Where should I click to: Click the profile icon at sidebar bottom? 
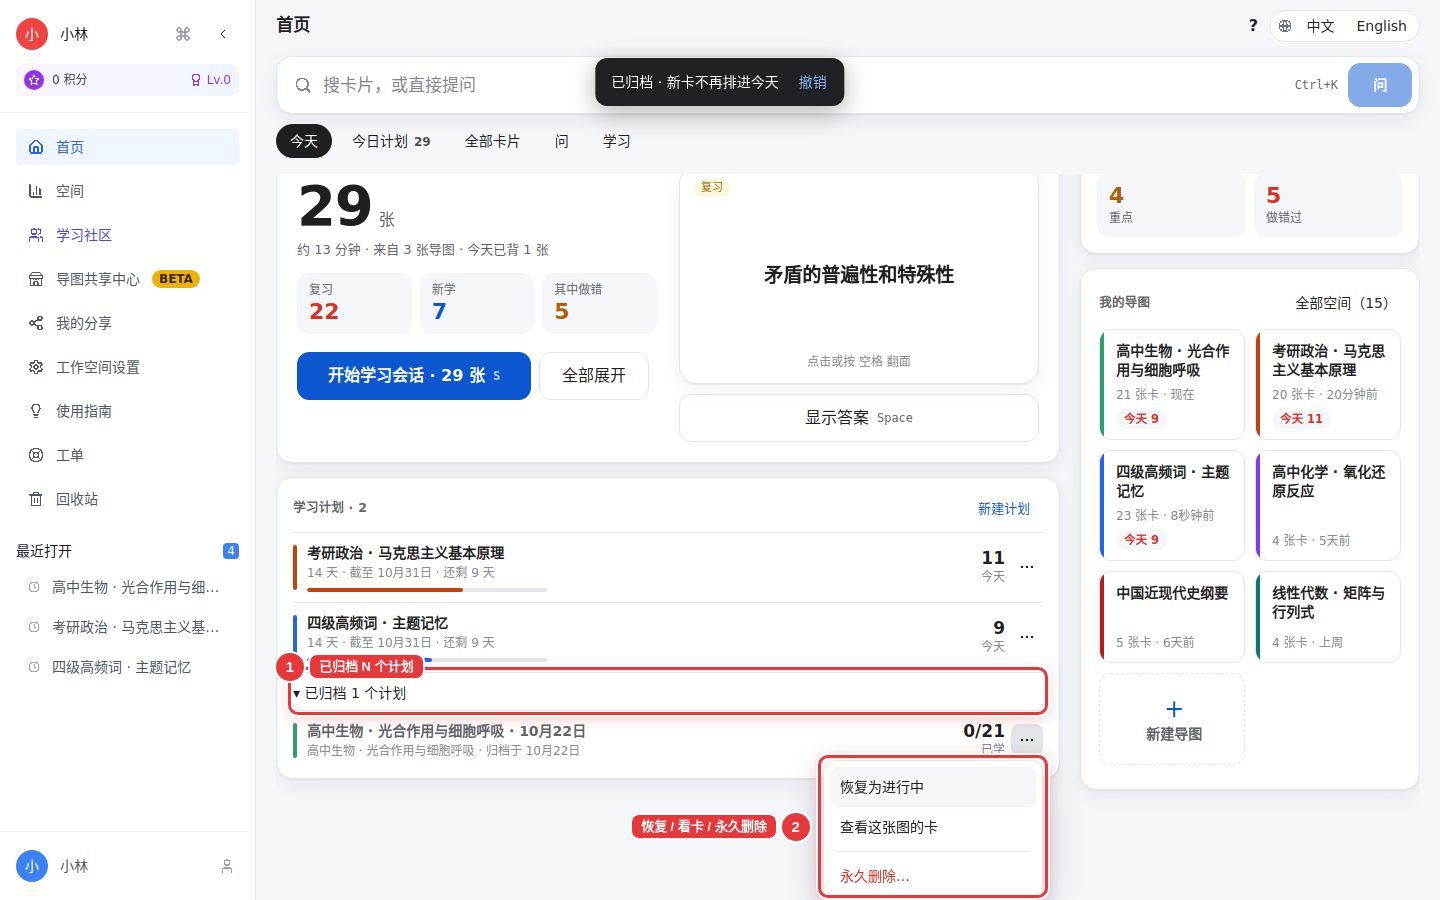[x=227, y=866]
